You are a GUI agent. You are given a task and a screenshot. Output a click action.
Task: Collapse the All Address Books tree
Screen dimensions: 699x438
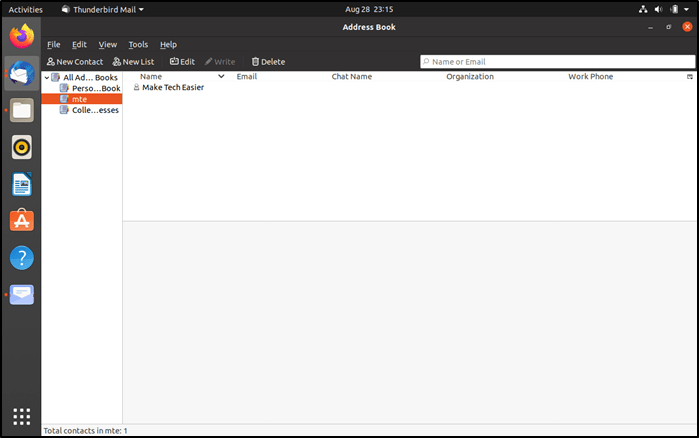pyautogui.click(x=47, y=78)
